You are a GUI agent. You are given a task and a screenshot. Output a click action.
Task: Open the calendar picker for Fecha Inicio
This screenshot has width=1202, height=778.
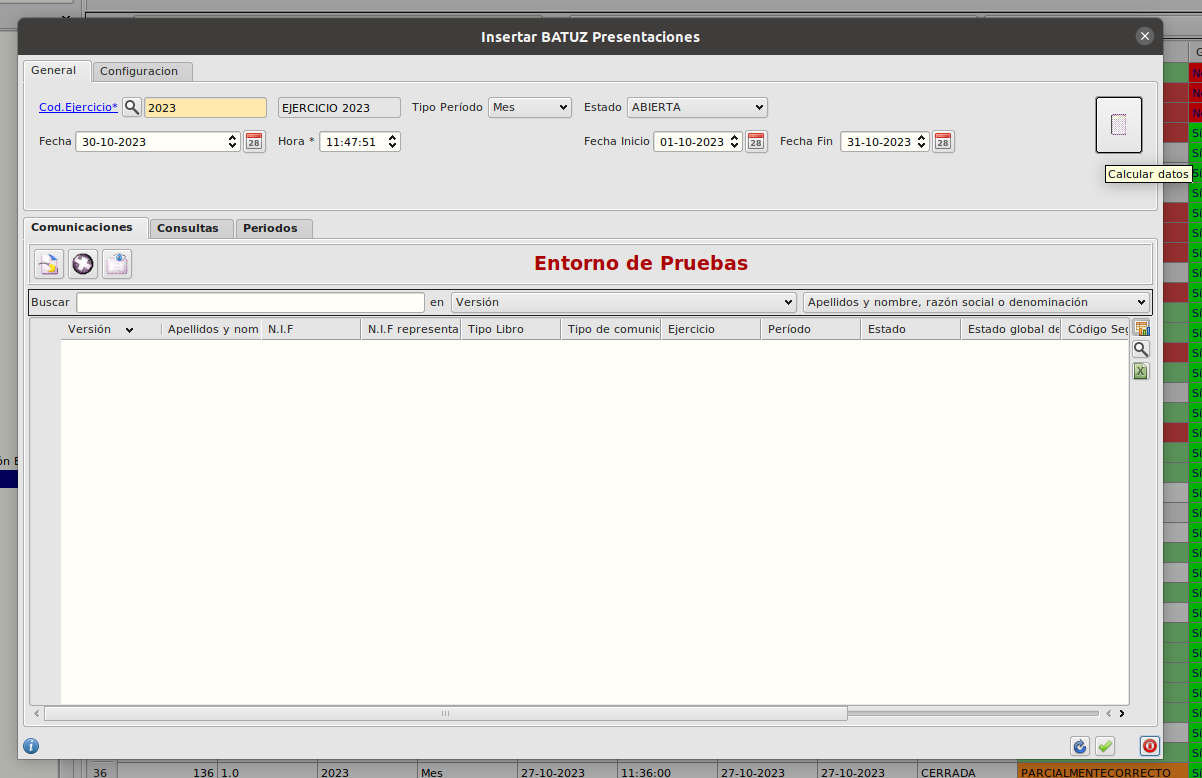(x=755, y=142)
